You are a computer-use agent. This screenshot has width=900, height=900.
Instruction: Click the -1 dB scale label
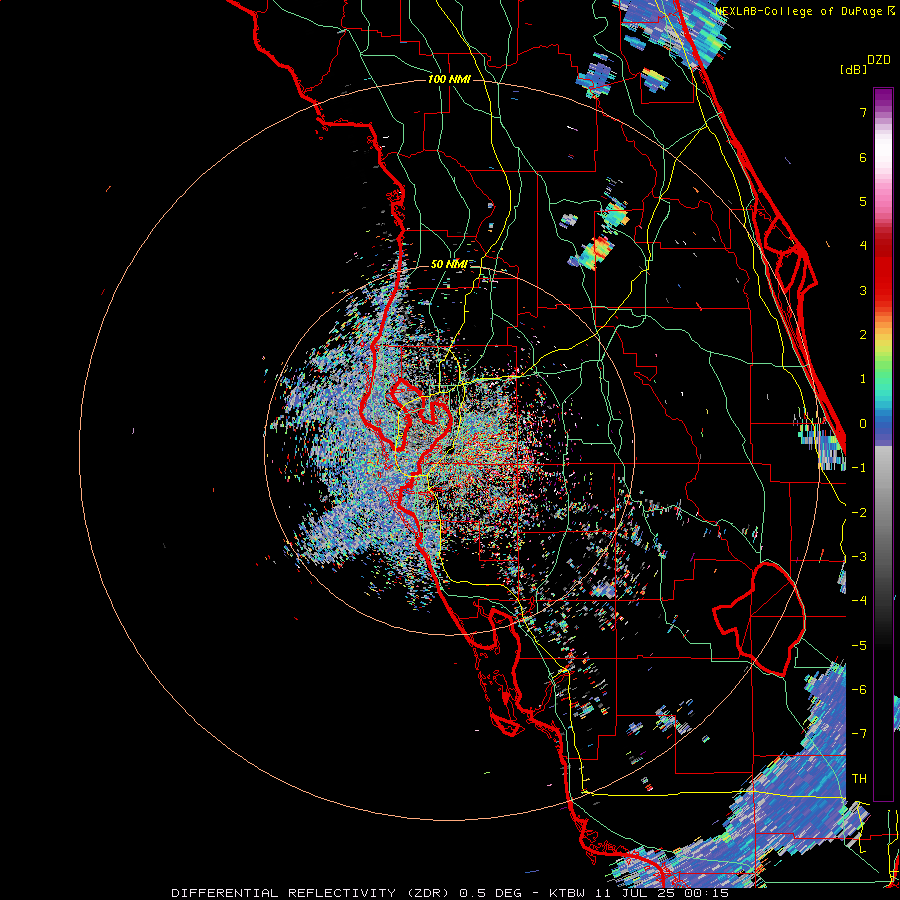pos(859,468)
